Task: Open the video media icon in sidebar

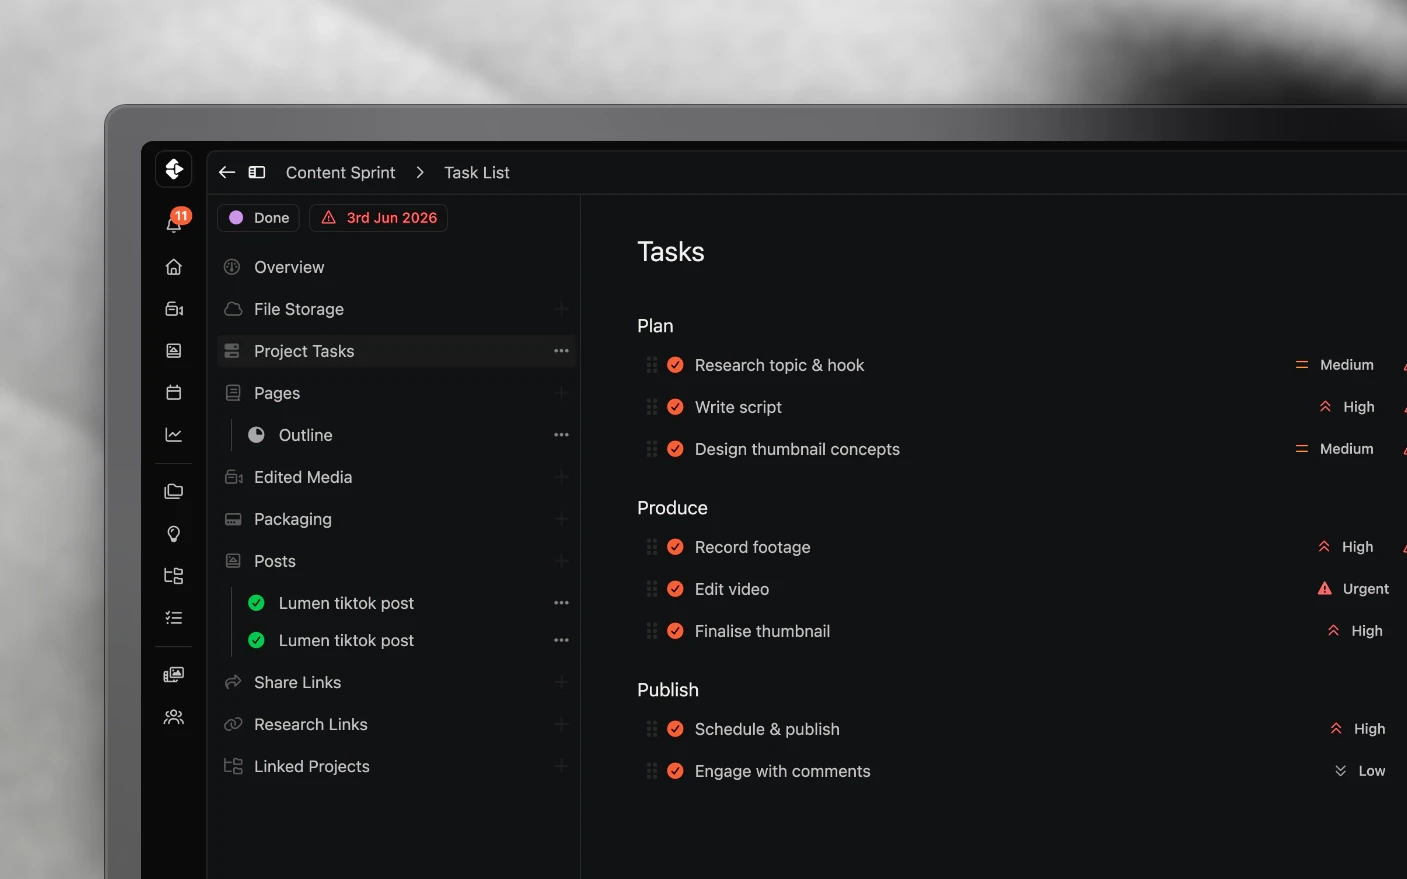Action: click(174, 309)
